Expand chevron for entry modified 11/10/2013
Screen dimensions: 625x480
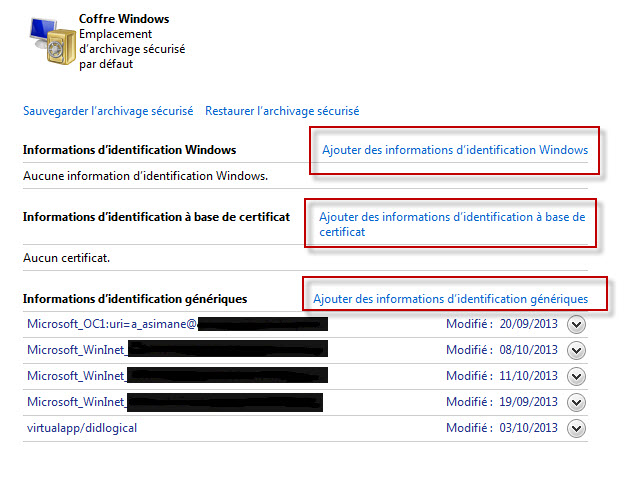(576, 376)
